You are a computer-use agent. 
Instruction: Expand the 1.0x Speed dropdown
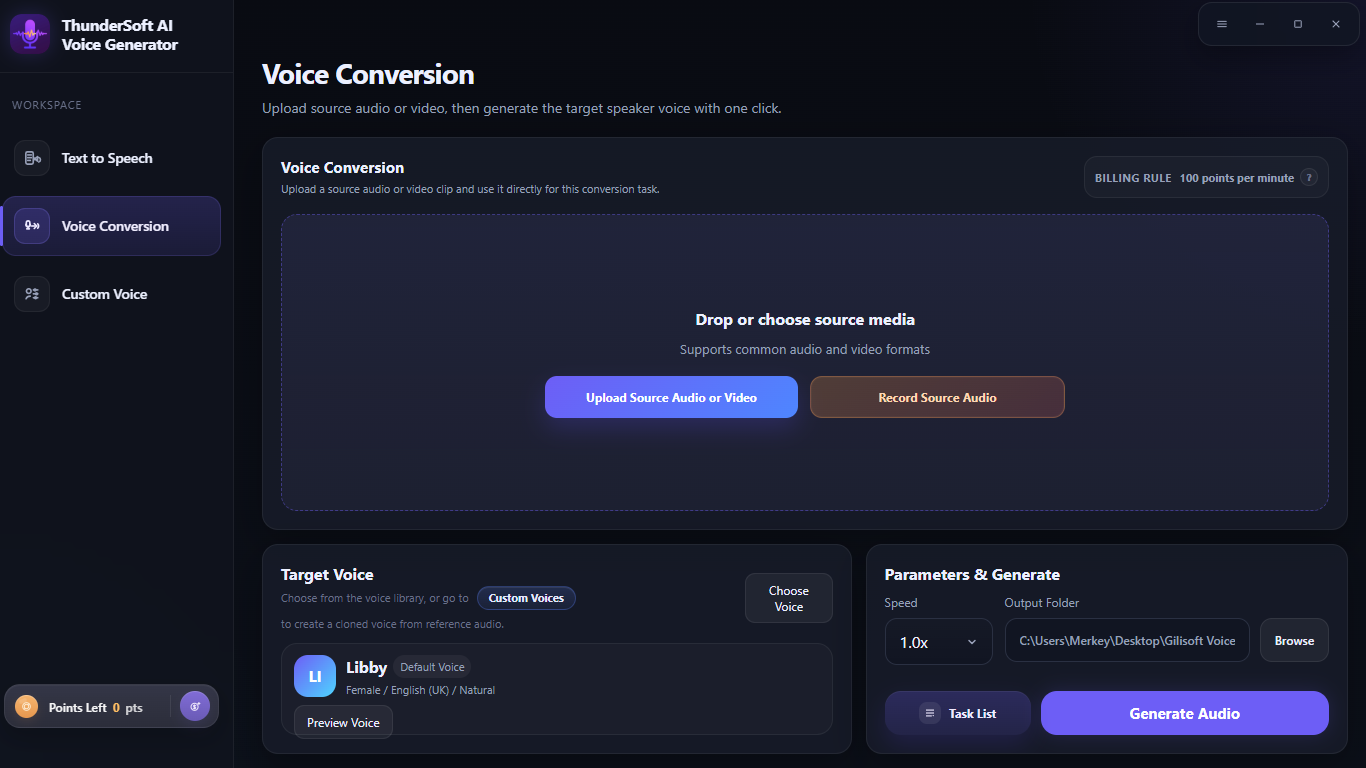click(x=939, y=641)
